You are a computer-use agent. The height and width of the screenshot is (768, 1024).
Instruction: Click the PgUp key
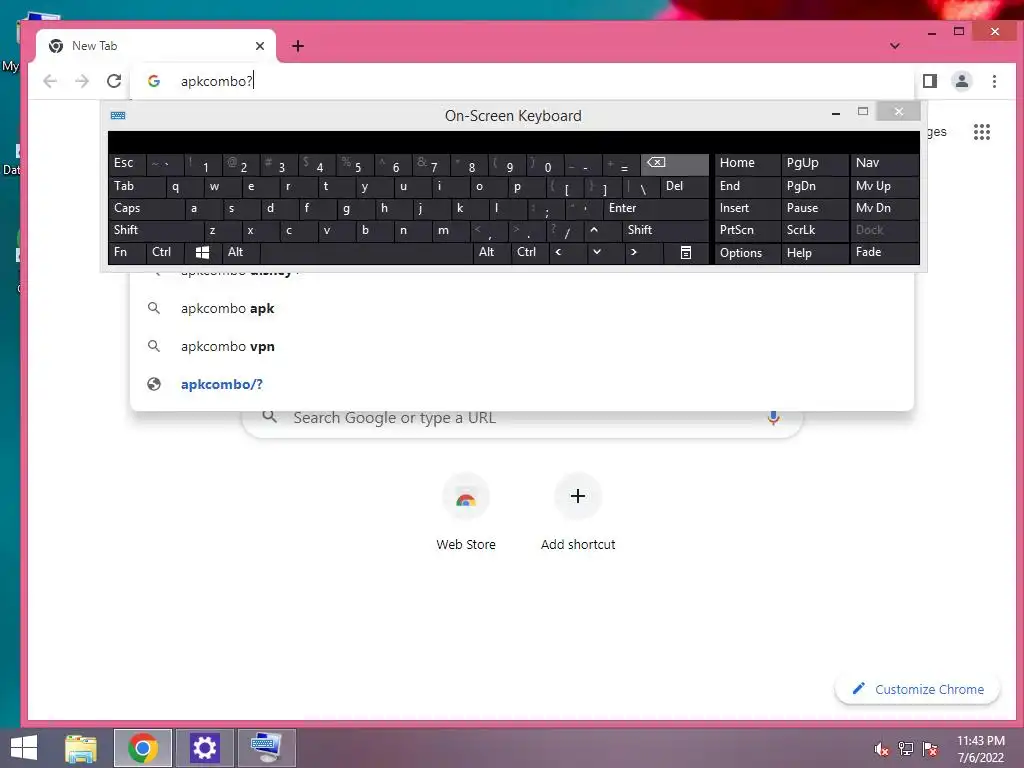click(x=814, y=164)
